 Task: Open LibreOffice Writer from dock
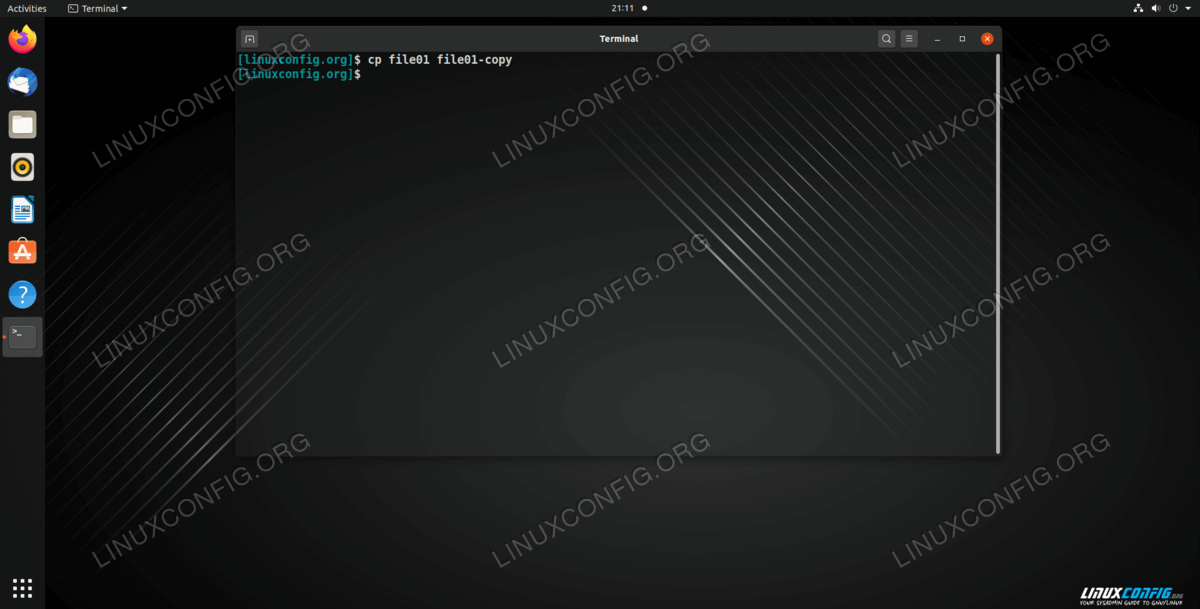pos(22,209)
